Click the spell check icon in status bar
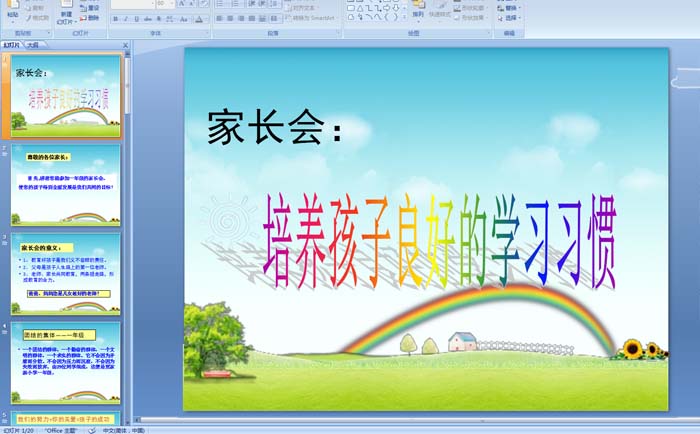This screenshot has width=700, height=434. pyautogui.click(x=92, y=430)
